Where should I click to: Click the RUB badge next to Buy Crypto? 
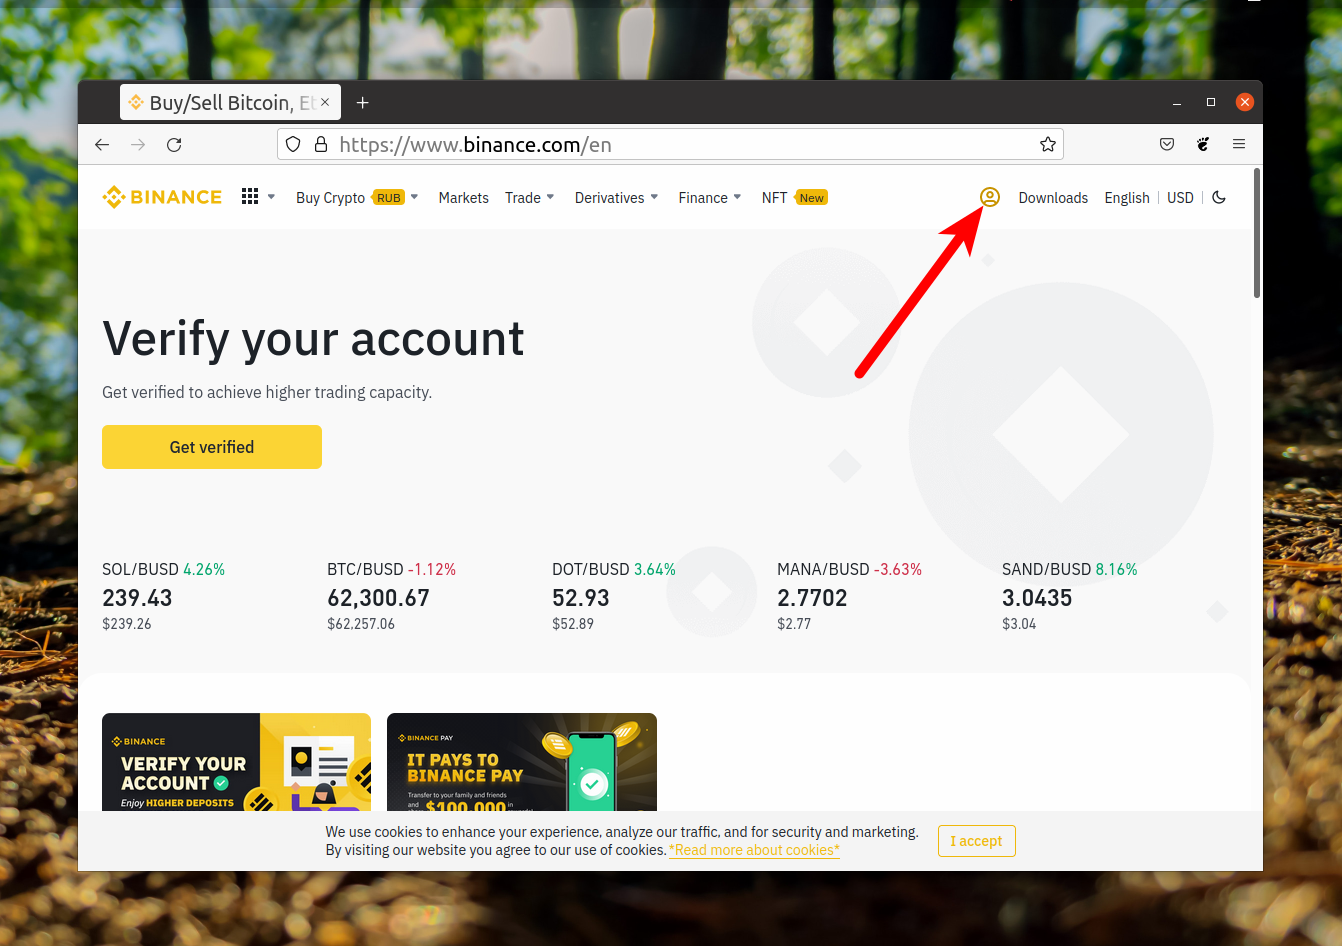(389, 198)
